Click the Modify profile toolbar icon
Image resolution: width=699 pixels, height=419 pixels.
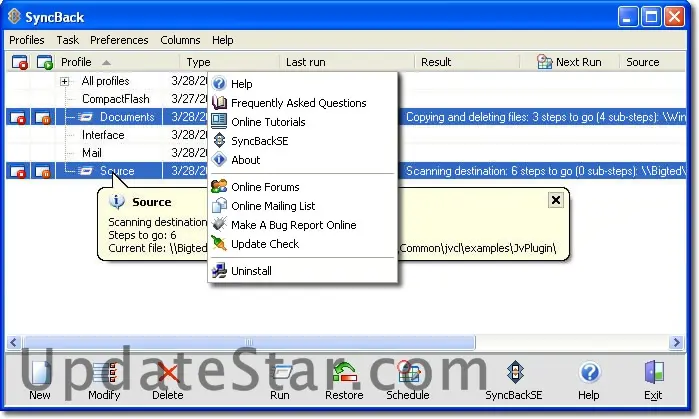(105, 373)
